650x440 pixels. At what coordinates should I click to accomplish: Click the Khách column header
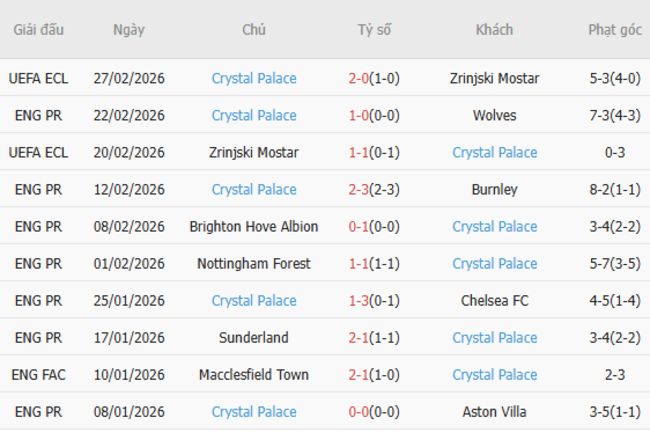click(x=494, y=30)
